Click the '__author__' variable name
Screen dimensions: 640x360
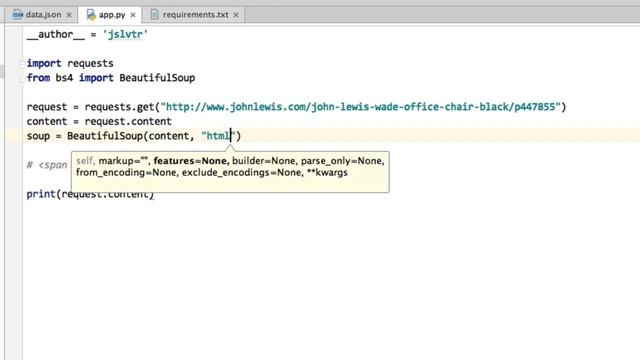pos(56,34)
